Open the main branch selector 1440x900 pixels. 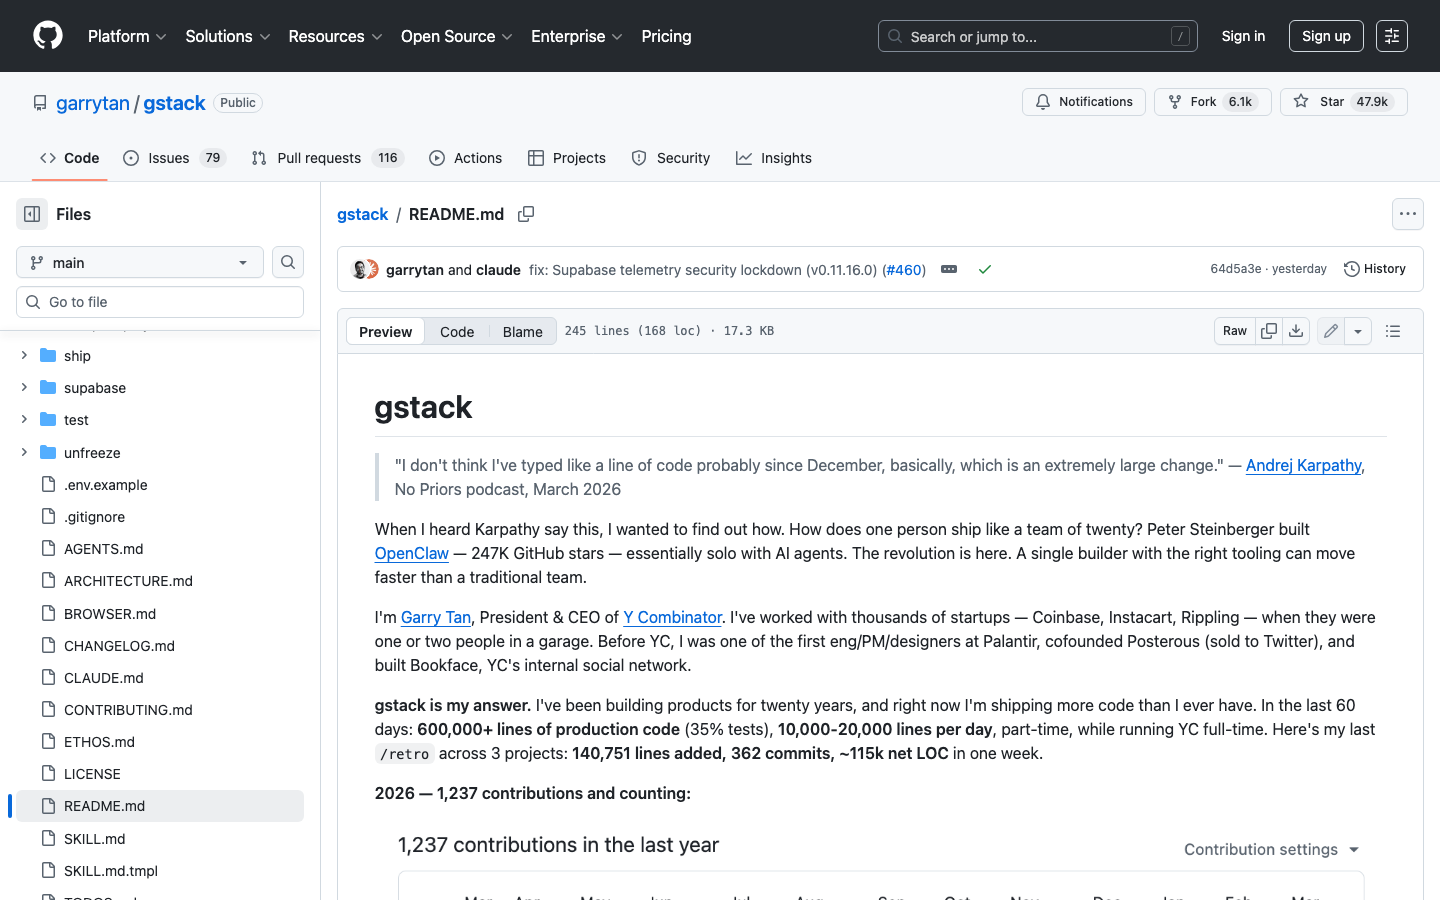(140, 262)
